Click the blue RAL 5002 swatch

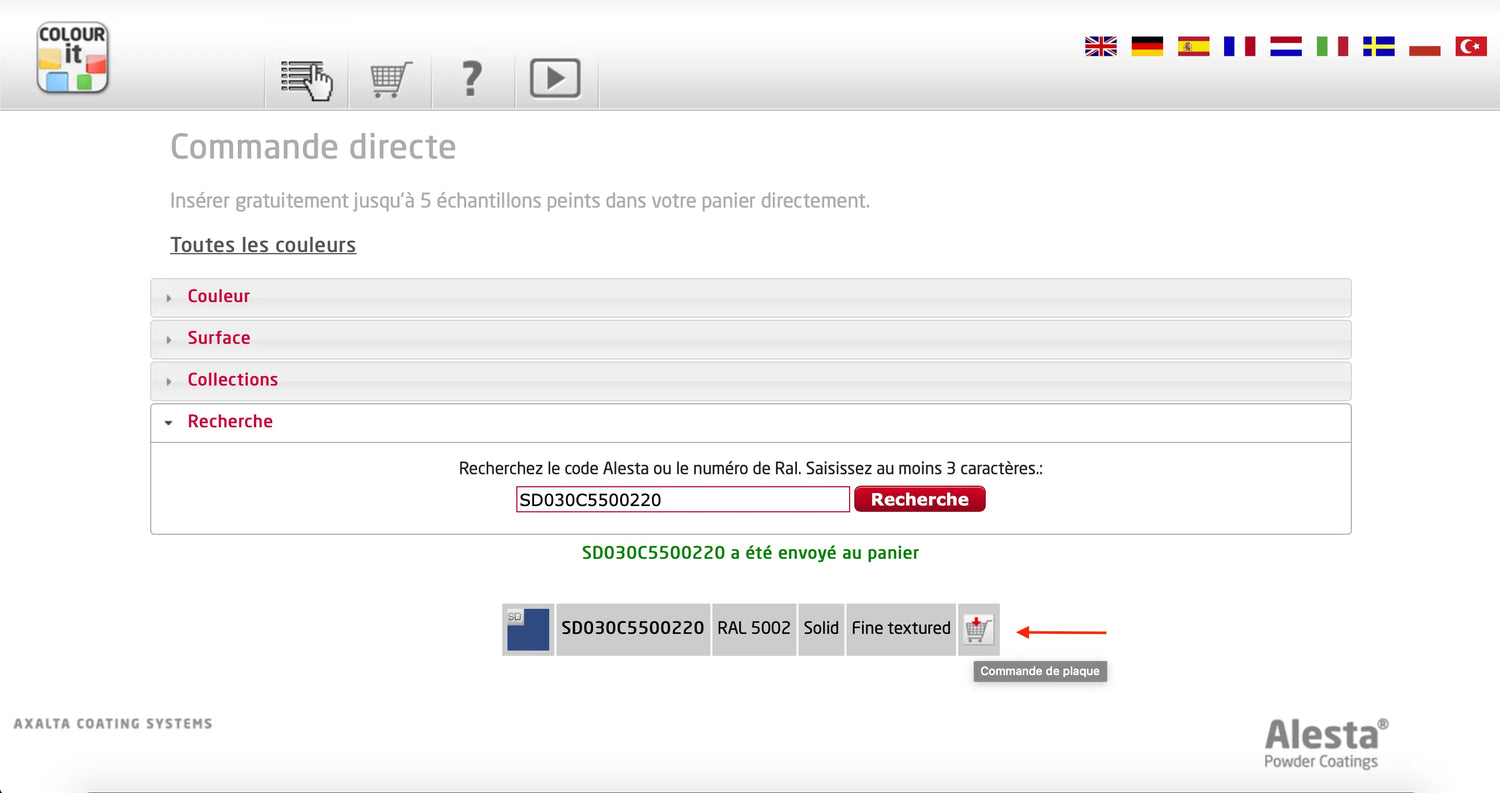click(528, 629)
